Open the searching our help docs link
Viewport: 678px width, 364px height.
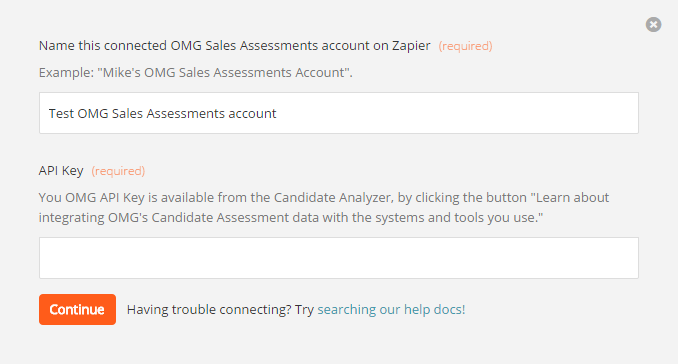[x=391, y=310]
